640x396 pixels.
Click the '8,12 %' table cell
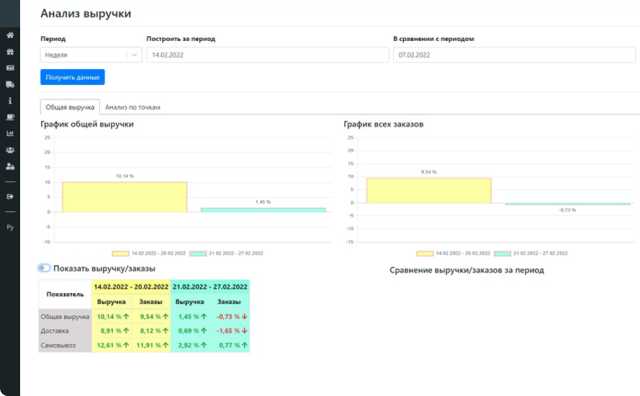[151, 331]
